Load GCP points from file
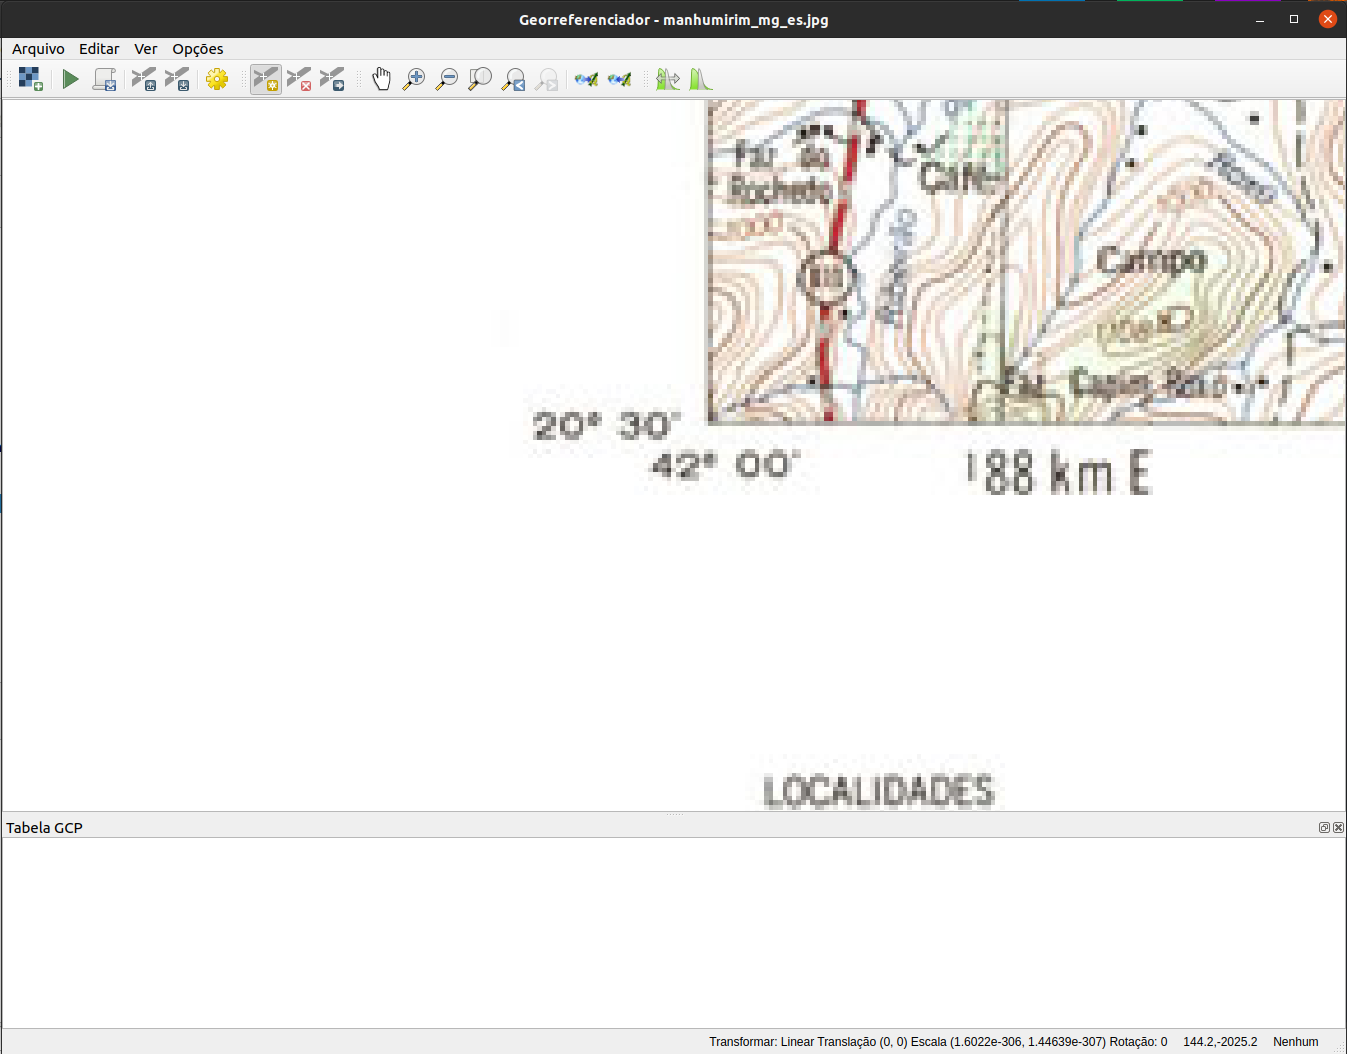Screen dimensions: 1347x1054 (144, 79)
